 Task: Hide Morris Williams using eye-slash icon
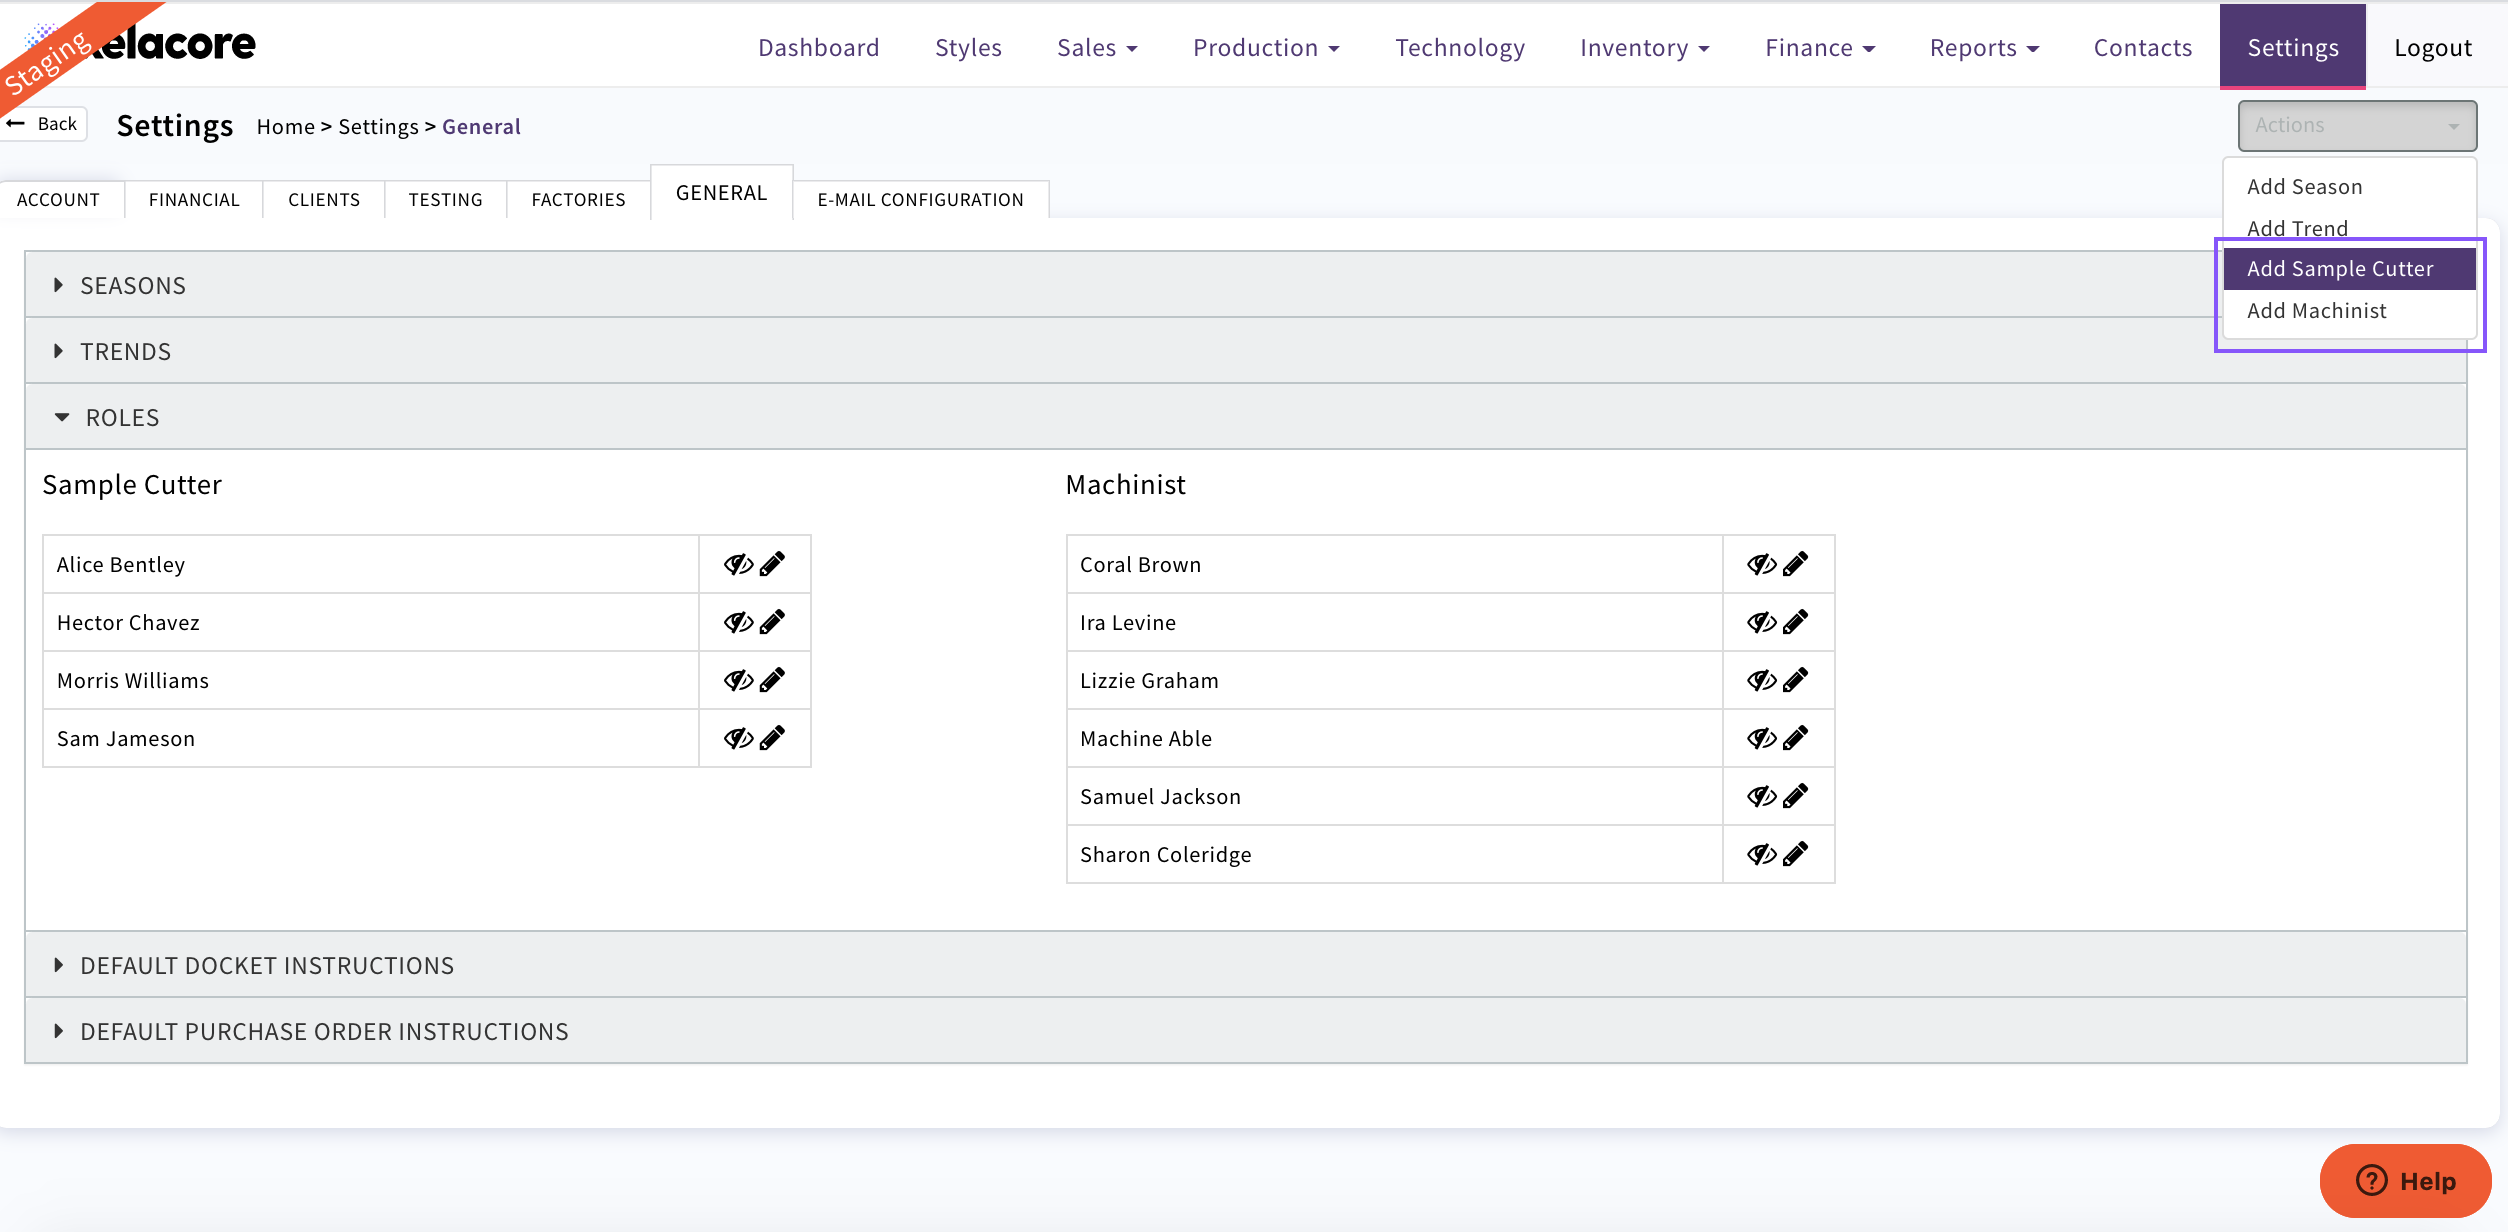click(738, 680)
